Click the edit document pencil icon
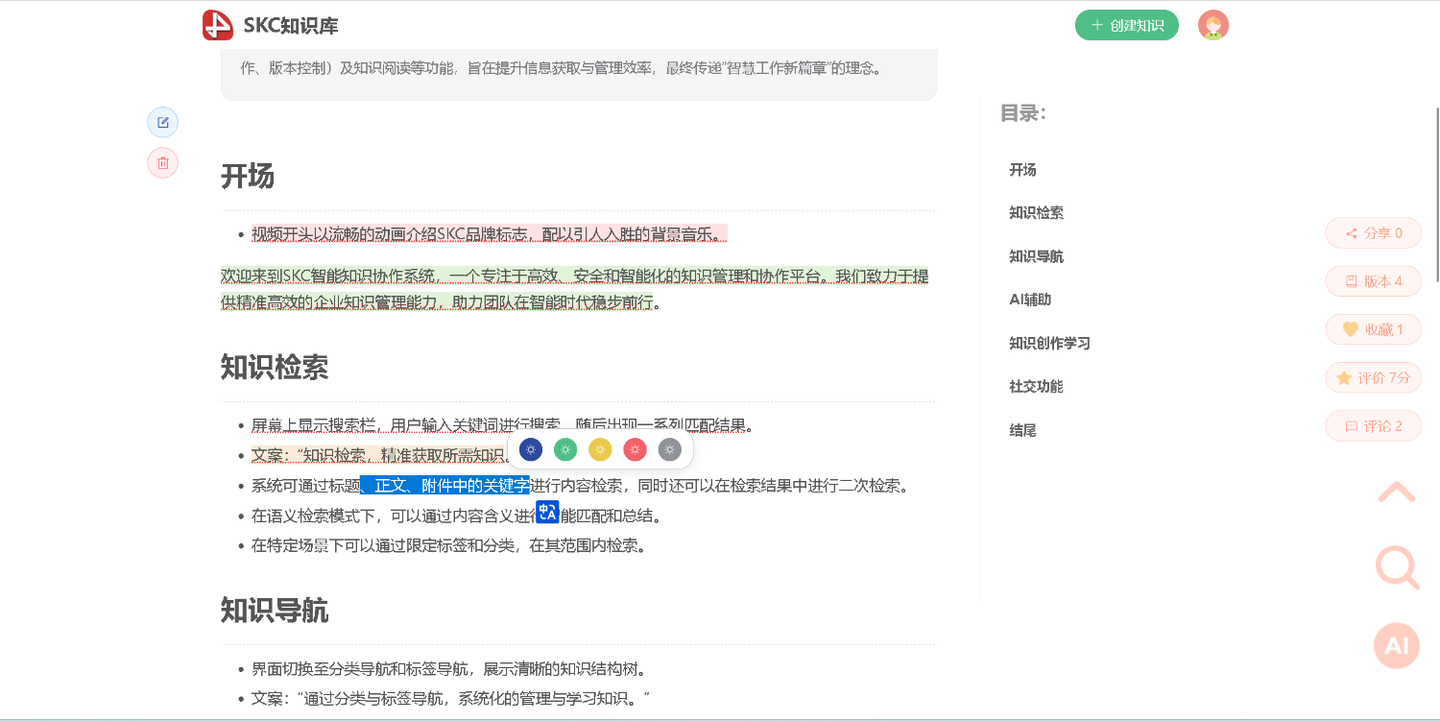 point(163,123)
